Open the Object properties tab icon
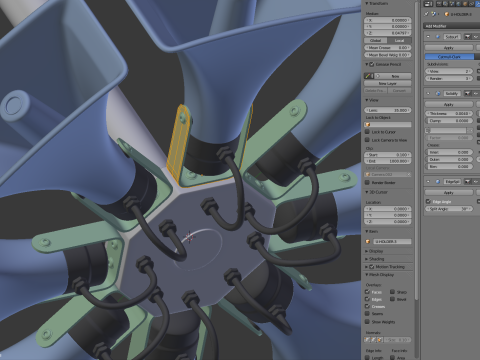The width and height of the screenshot is (480, 360). 465,4
